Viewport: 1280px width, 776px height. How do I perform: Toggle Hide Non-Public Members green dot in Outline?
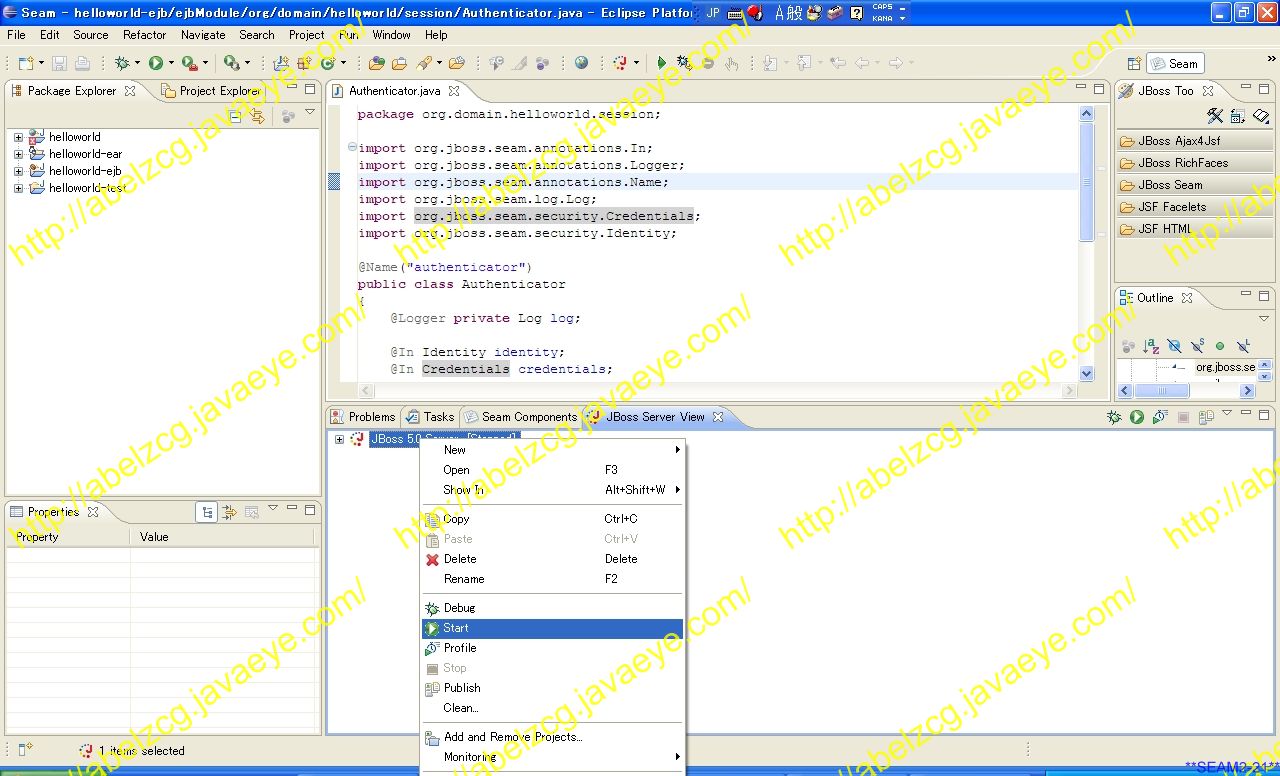point(1220,346)
